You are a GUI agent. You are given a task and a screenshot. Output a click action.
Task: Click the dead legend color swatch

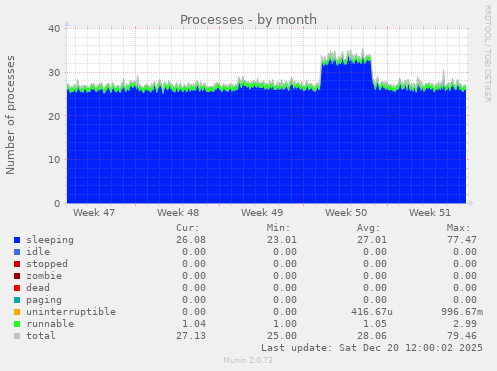click(x=17, y=288)
